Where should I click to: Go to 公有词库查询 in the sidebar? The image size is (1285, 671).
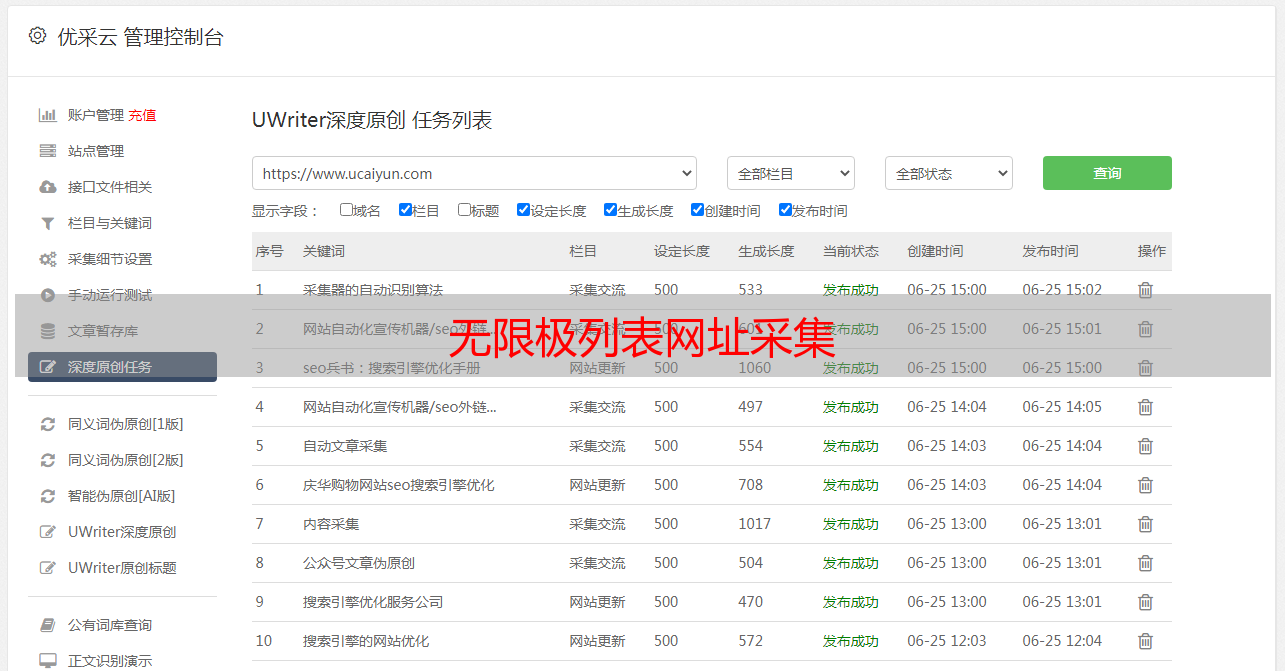[110, 625]
